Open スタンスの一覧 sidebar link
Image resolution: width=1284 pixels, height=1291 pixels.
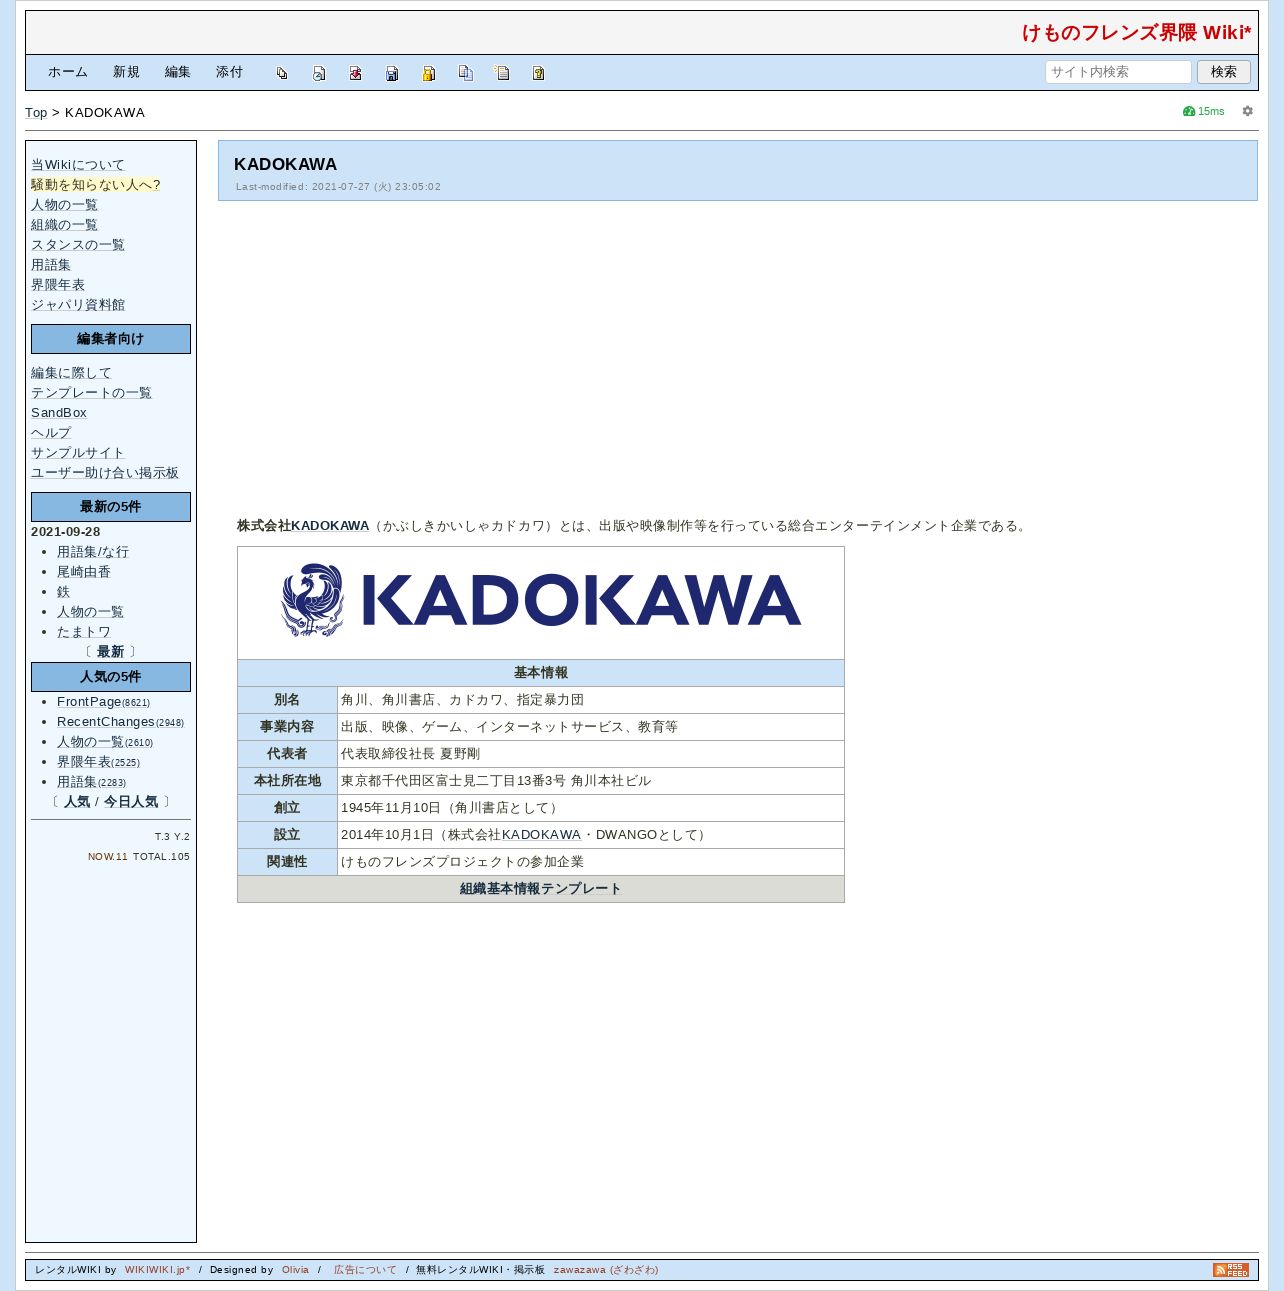coord(78,245)
